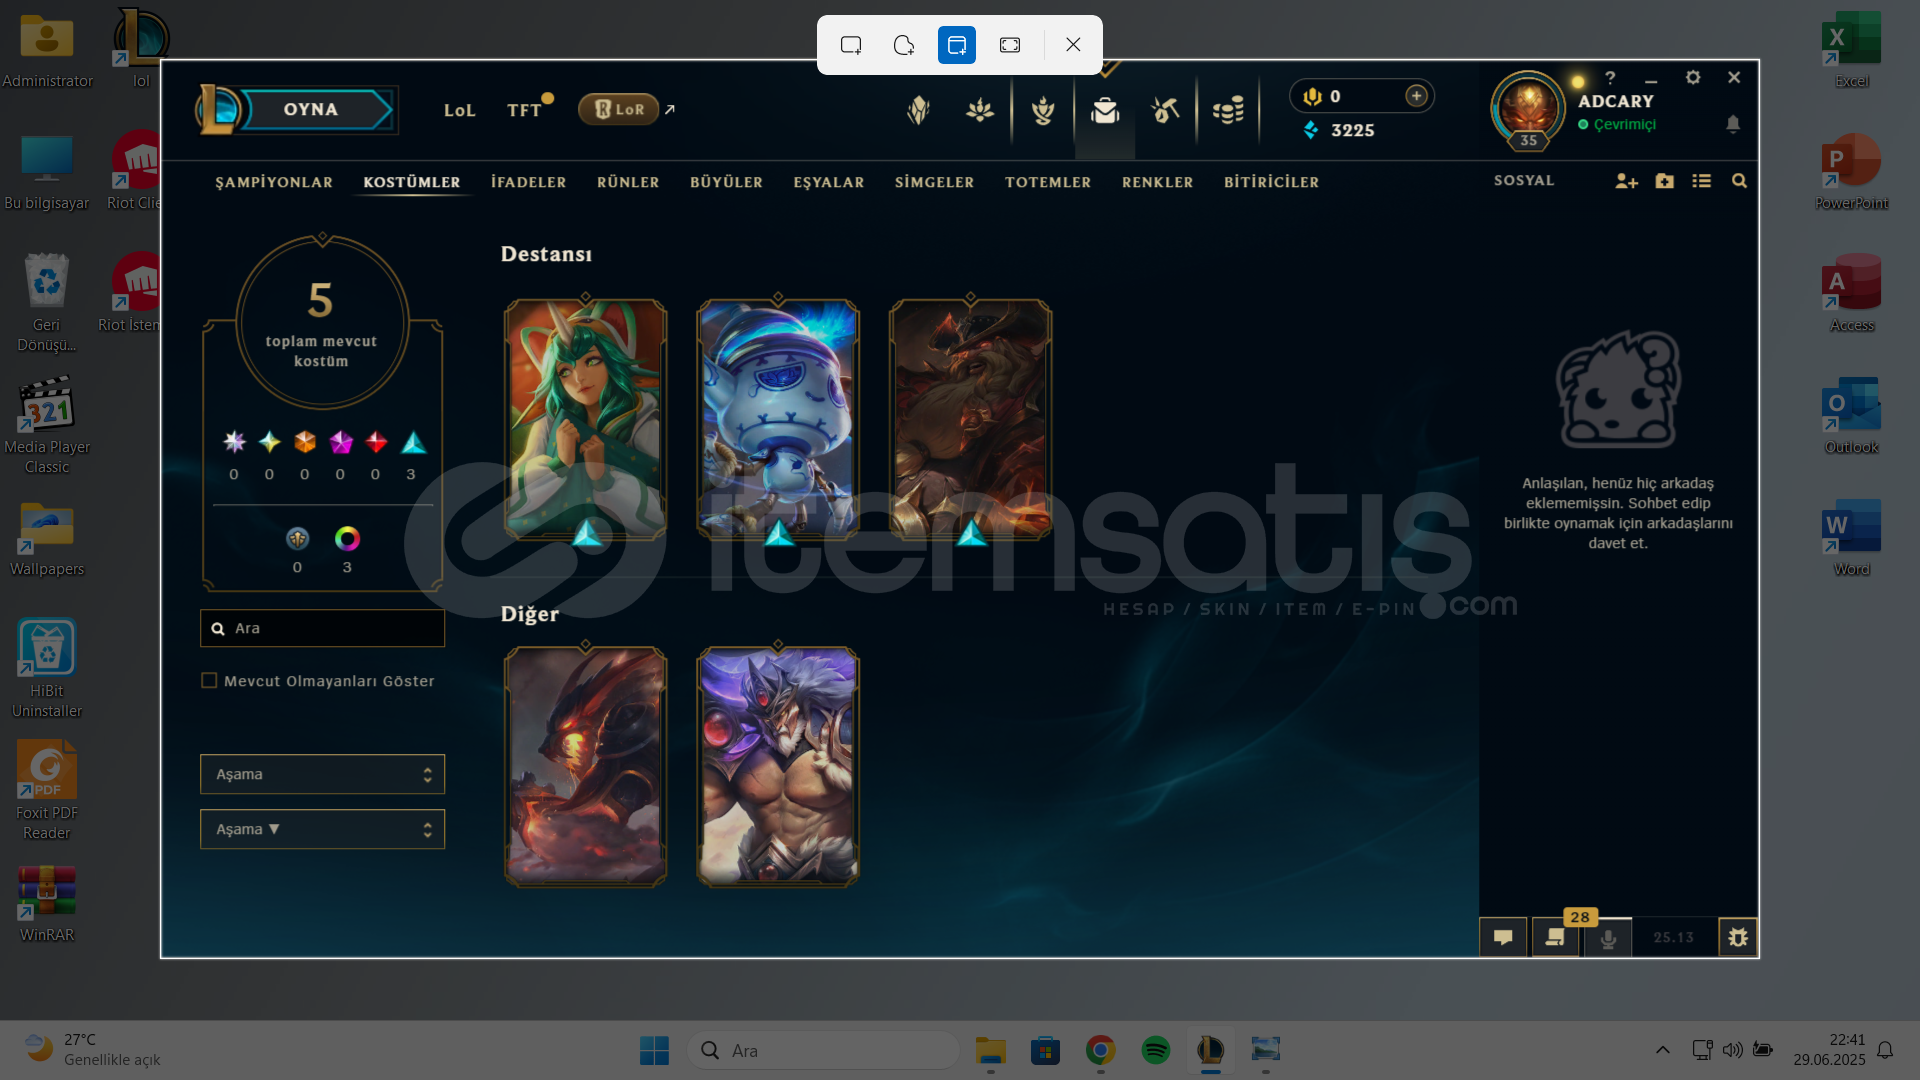This screenshot has height=1080, width=1920.
Task: Click the red Mythic tier gem icon
Action: (x=376, y=442)
